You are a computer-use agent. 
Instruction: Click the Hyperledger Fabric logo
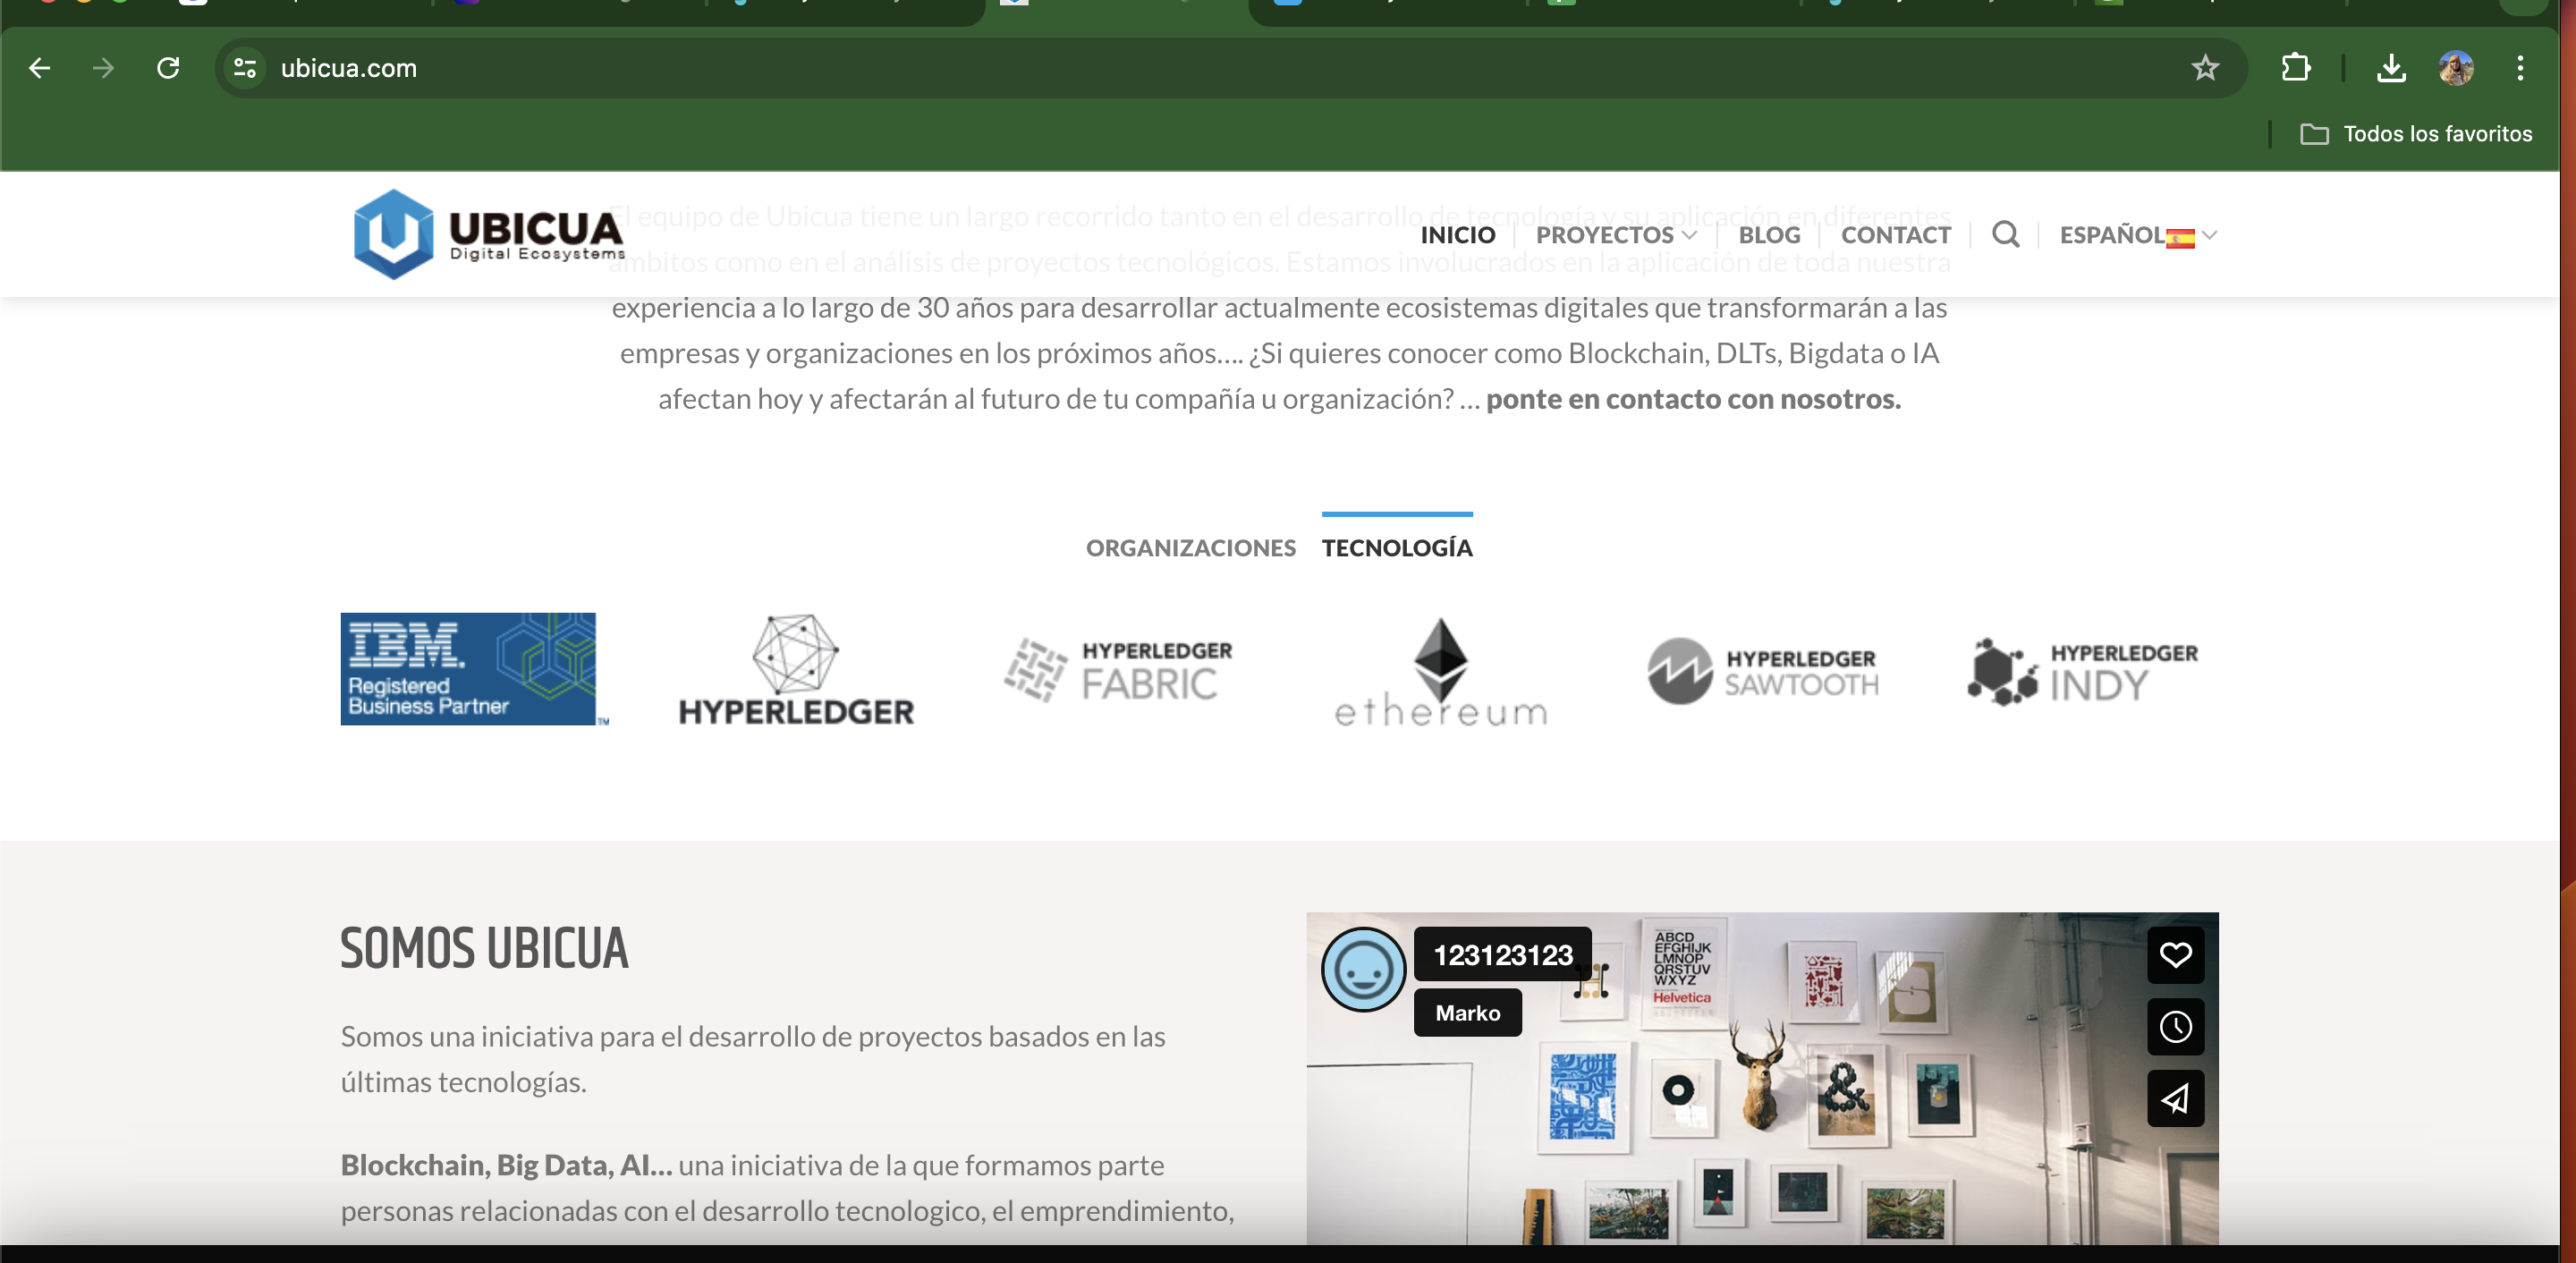click(x=1118, y=669)
